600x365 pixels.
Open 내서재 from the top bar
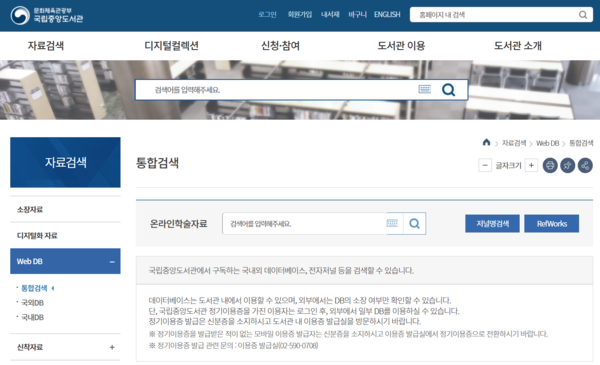point(330,15)
